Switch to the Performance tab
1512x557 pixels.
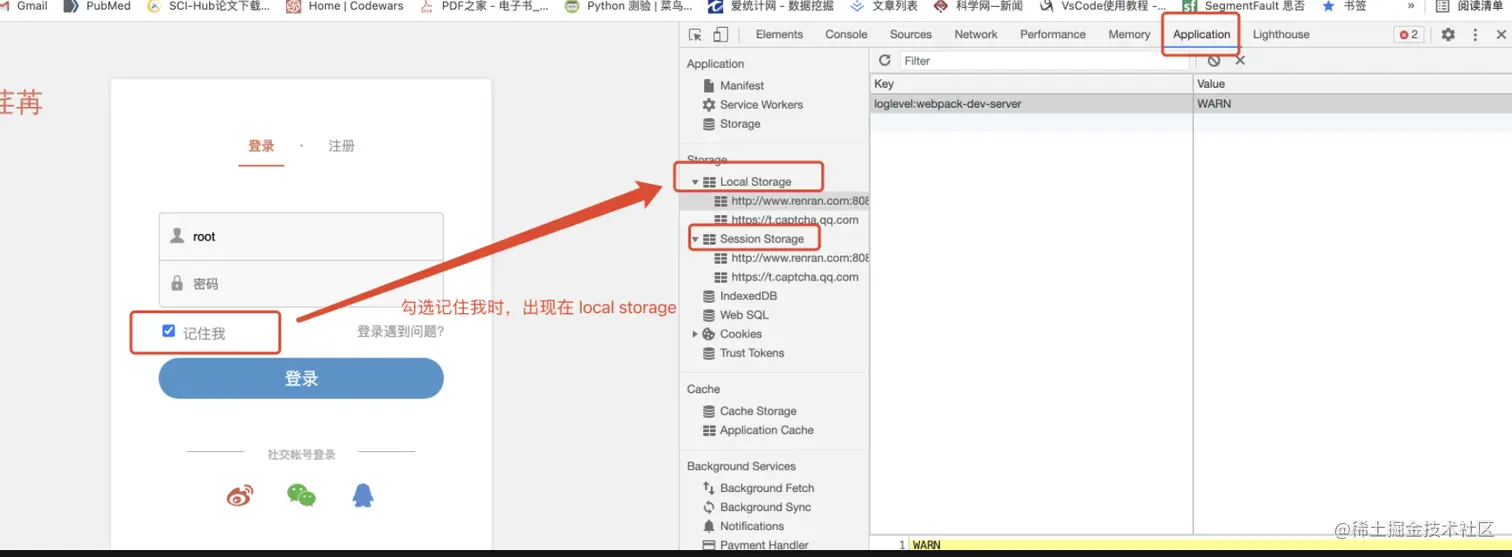(x=1052, y=34)
